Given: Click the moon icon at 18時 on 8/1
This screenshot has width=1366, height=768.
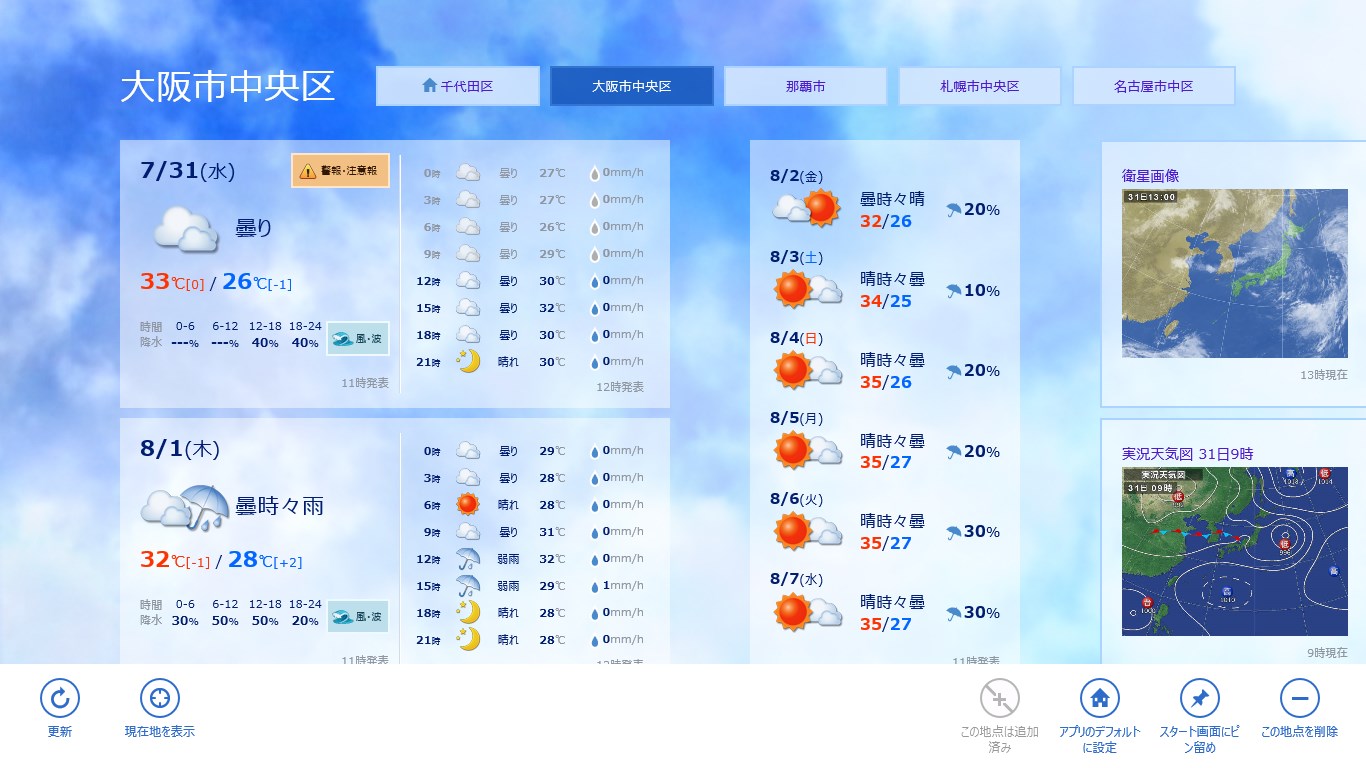Looking at the screenshot, I should click(x=468, y=612).
